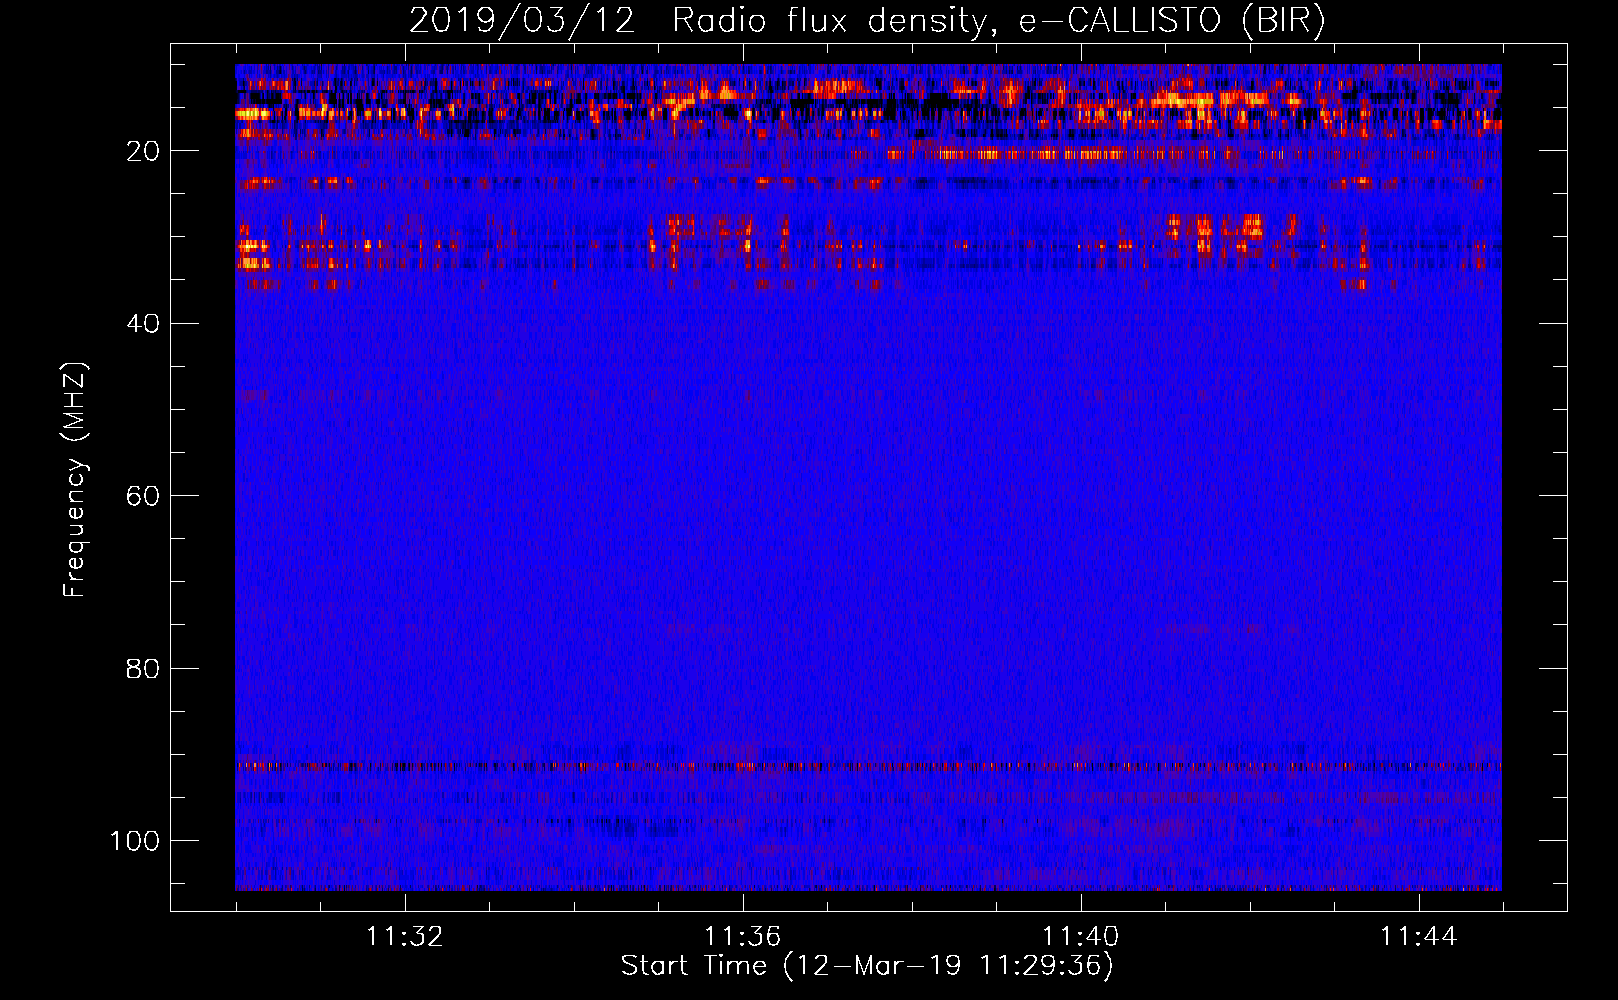
Task: Click the '11:36' time tick label
Action: pyautogui.click(x=742, y=937)
